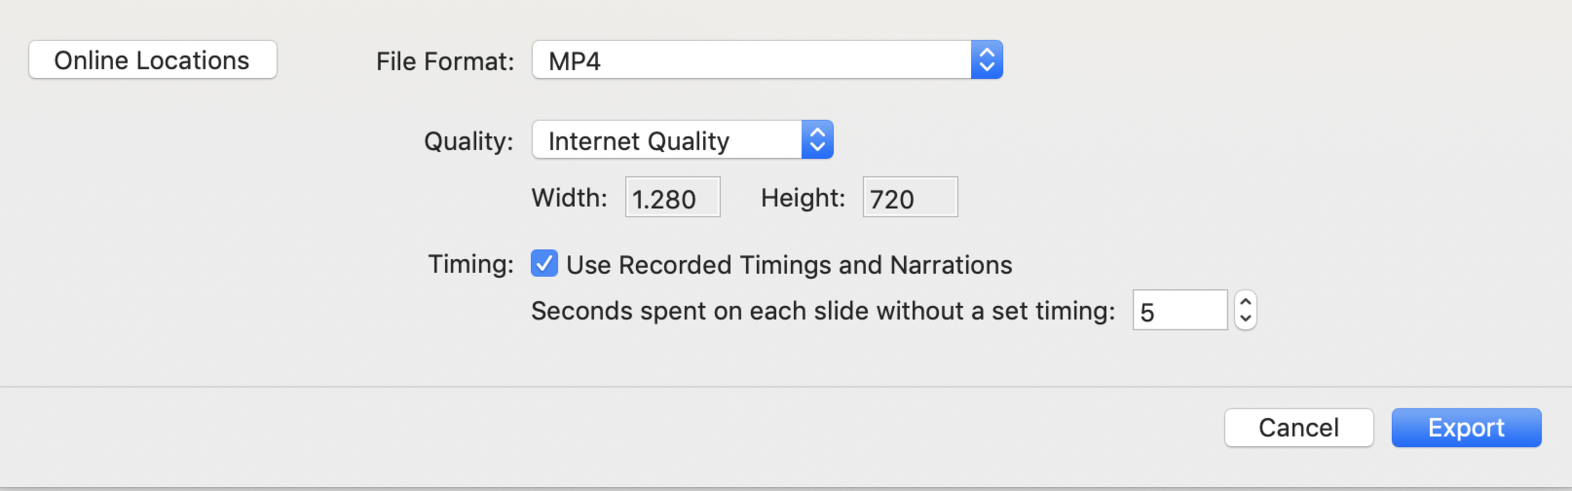Click the Quality blue chevron arrows
The height and width of the screenshot is (491, 1572).
coord(817,140)
